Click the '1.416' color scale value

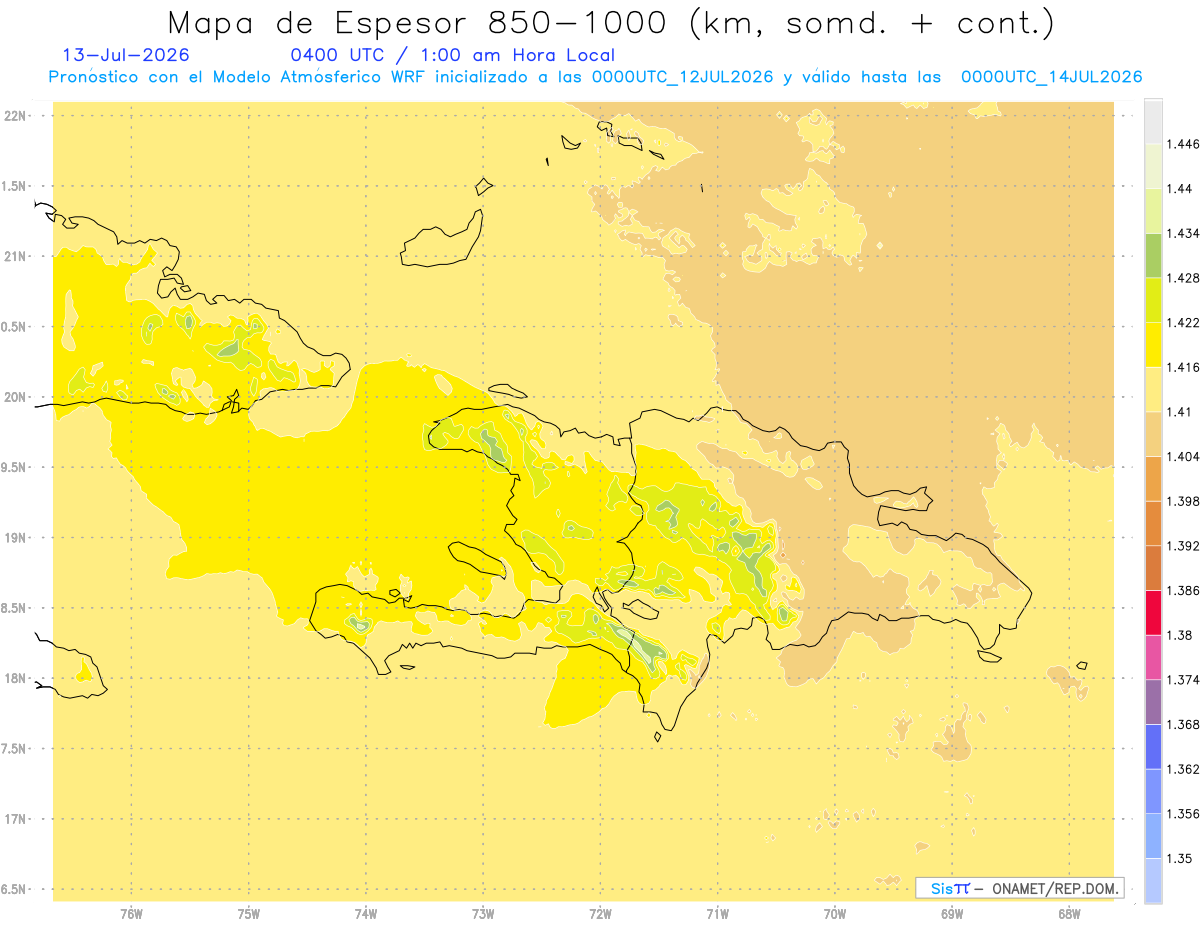pyautogui.click(x=1184, y=367)
